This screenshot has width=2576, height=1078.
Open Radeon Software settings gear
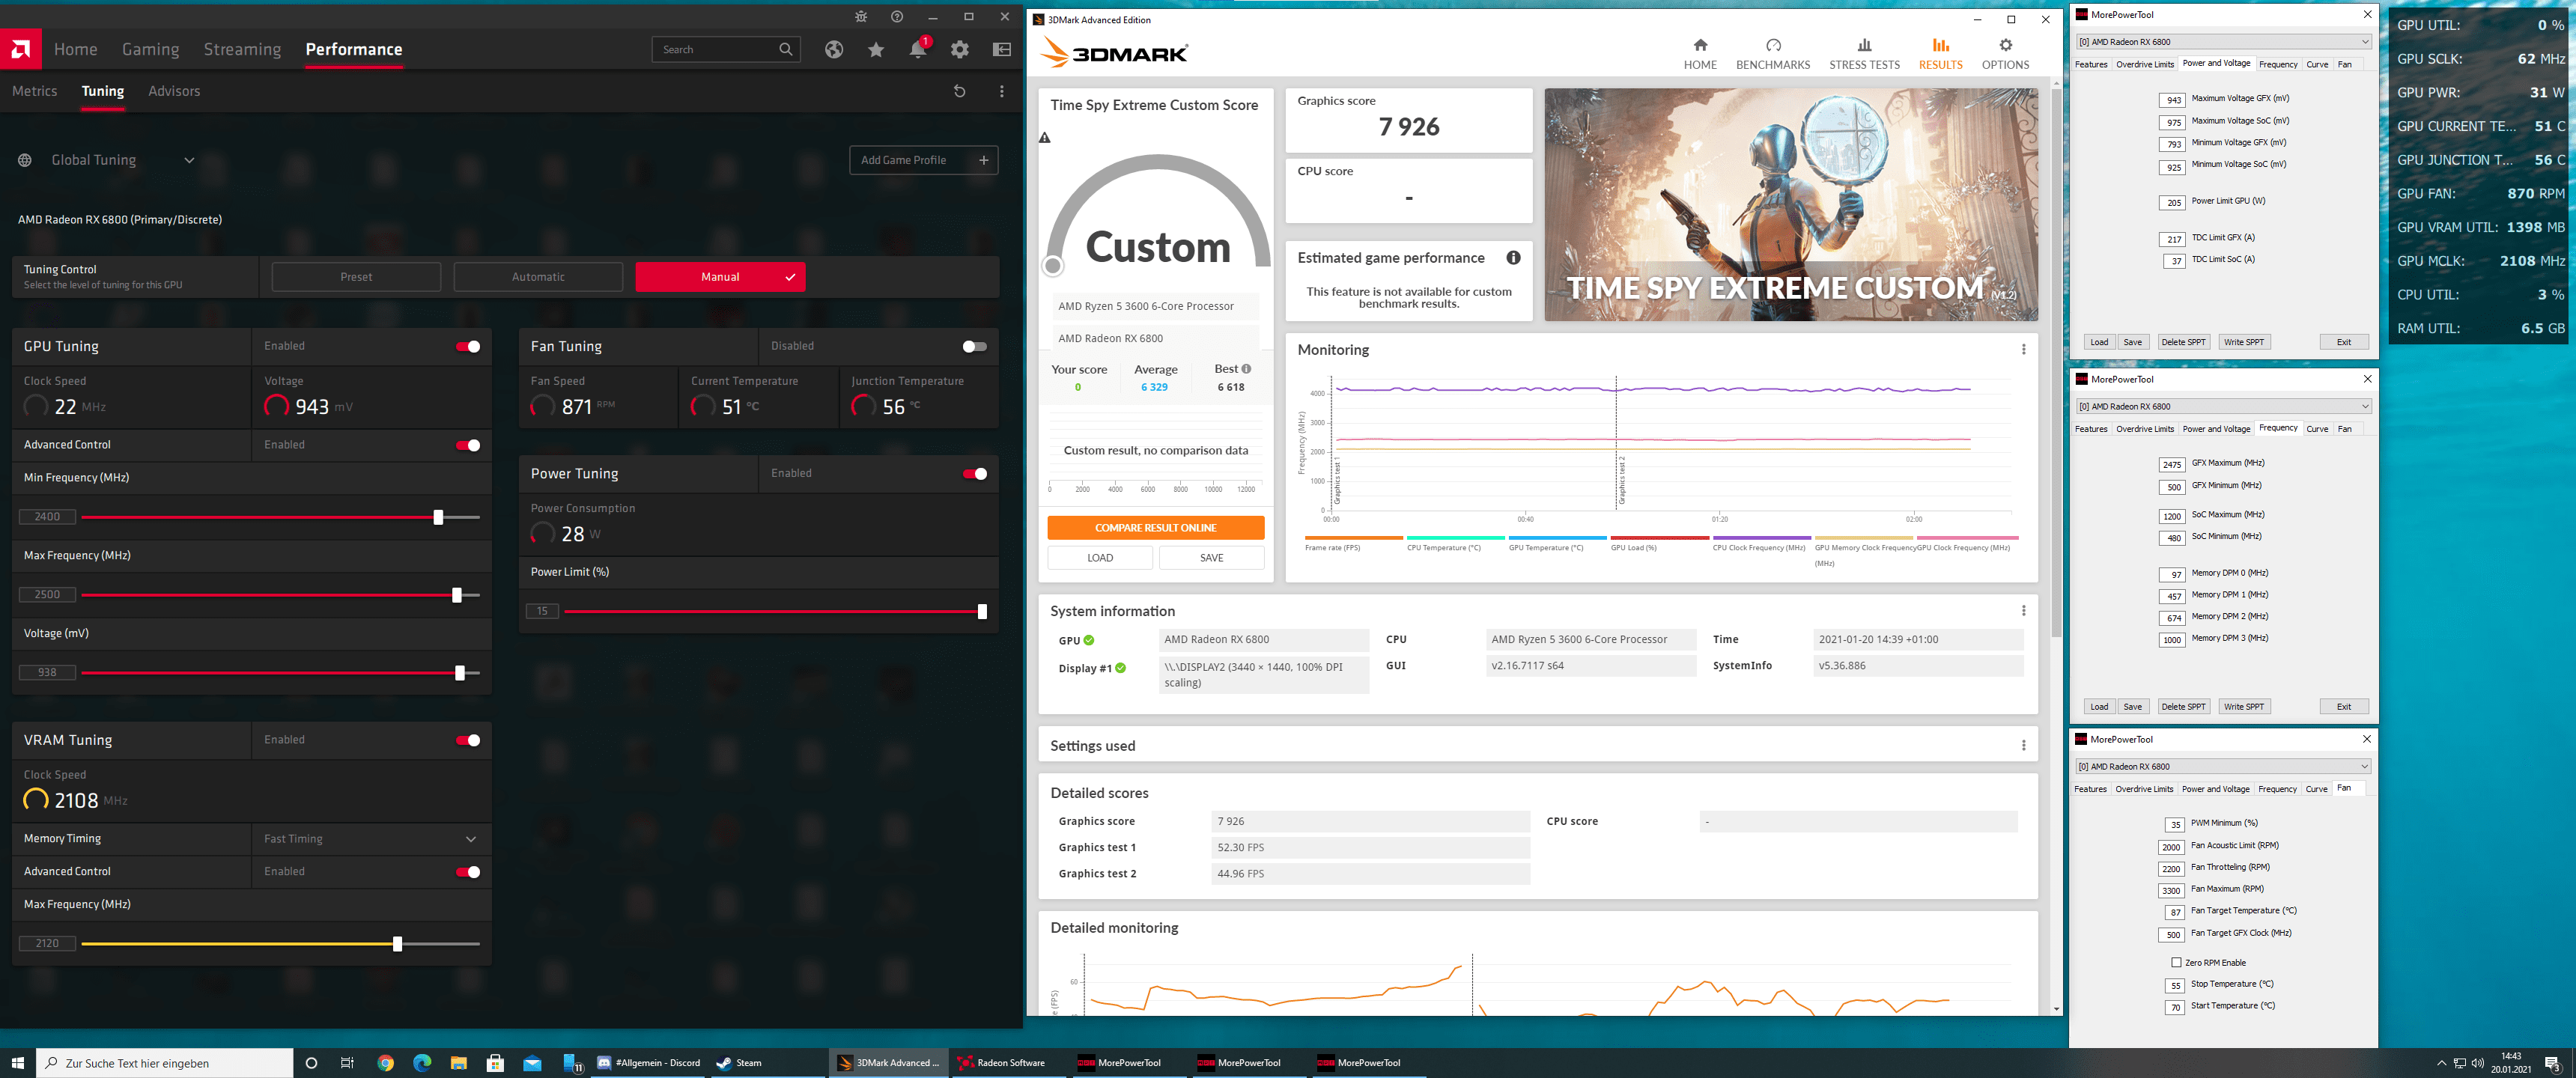click(x=960, y=49)
